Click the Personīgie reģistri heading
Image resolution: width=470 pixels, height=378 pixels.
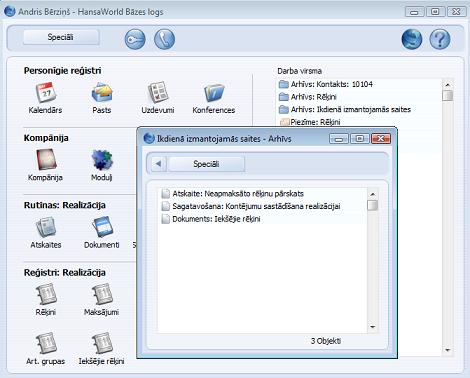(x=62, y=71)
